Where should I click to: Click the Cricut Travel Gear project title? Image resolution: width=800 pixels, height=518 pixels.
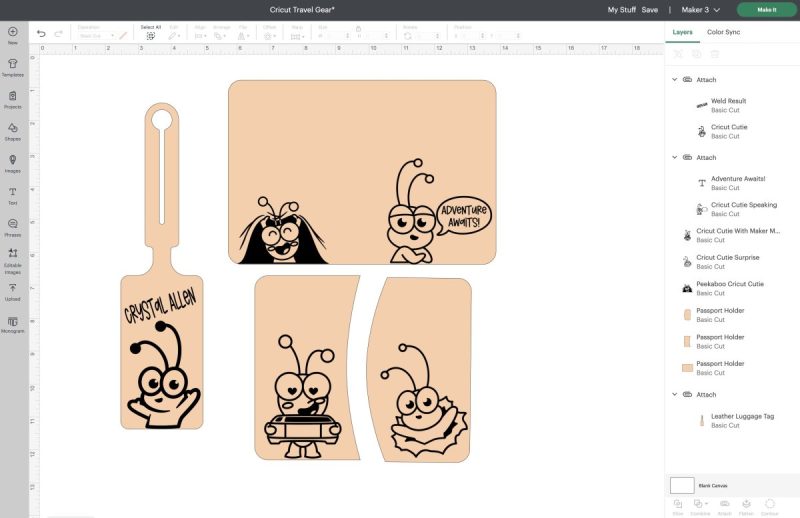302,10
